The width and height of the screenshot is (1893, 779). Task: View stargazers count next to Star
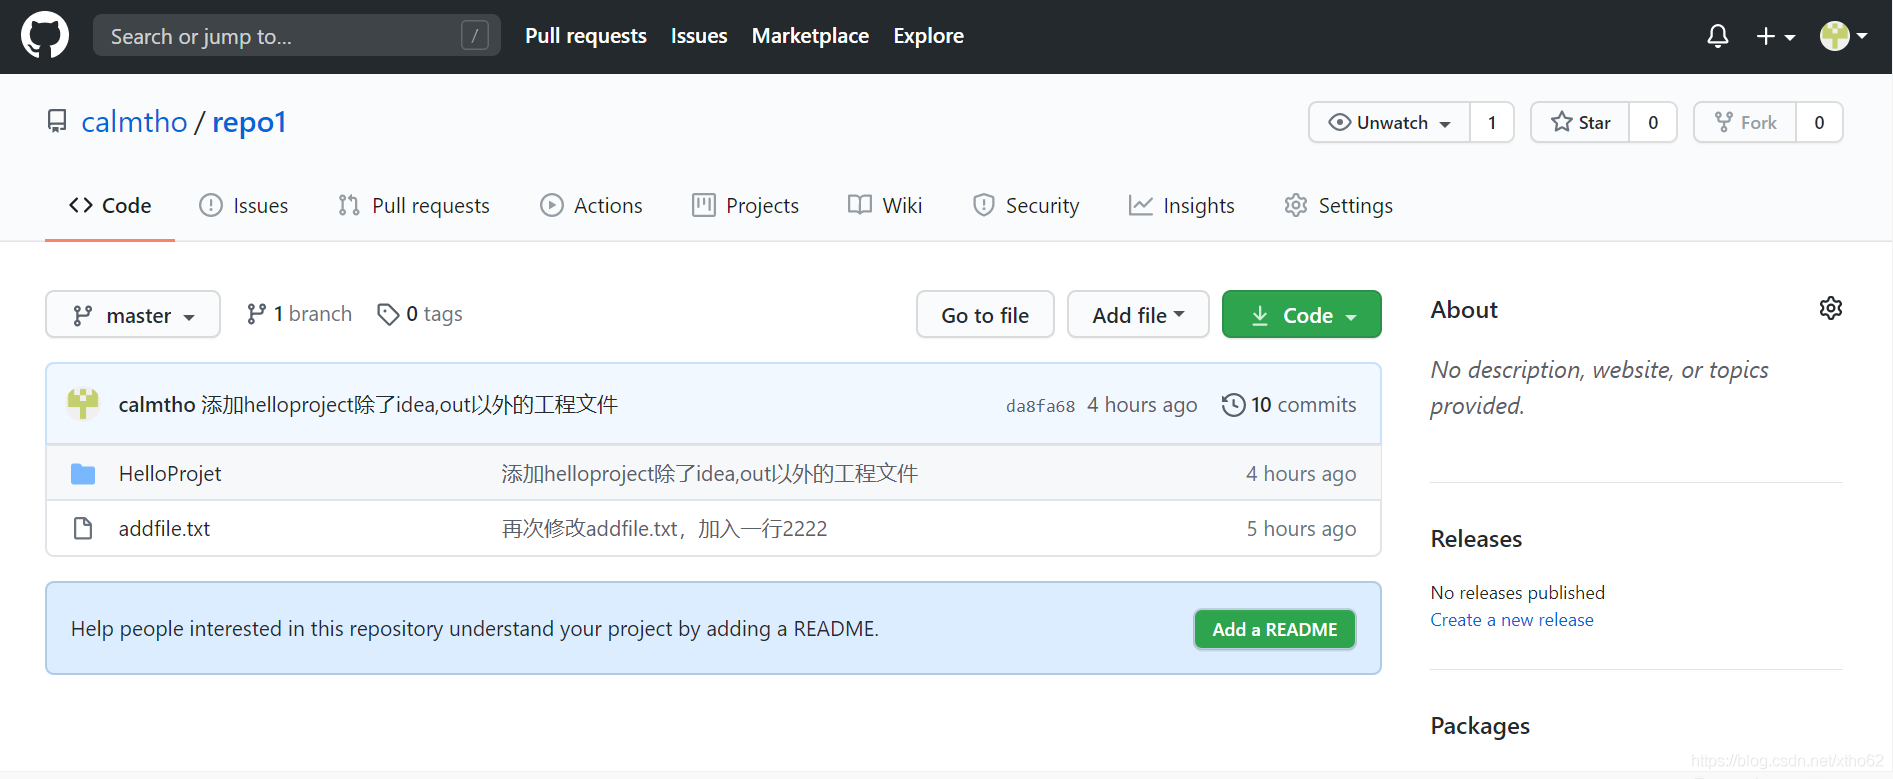1653,122
